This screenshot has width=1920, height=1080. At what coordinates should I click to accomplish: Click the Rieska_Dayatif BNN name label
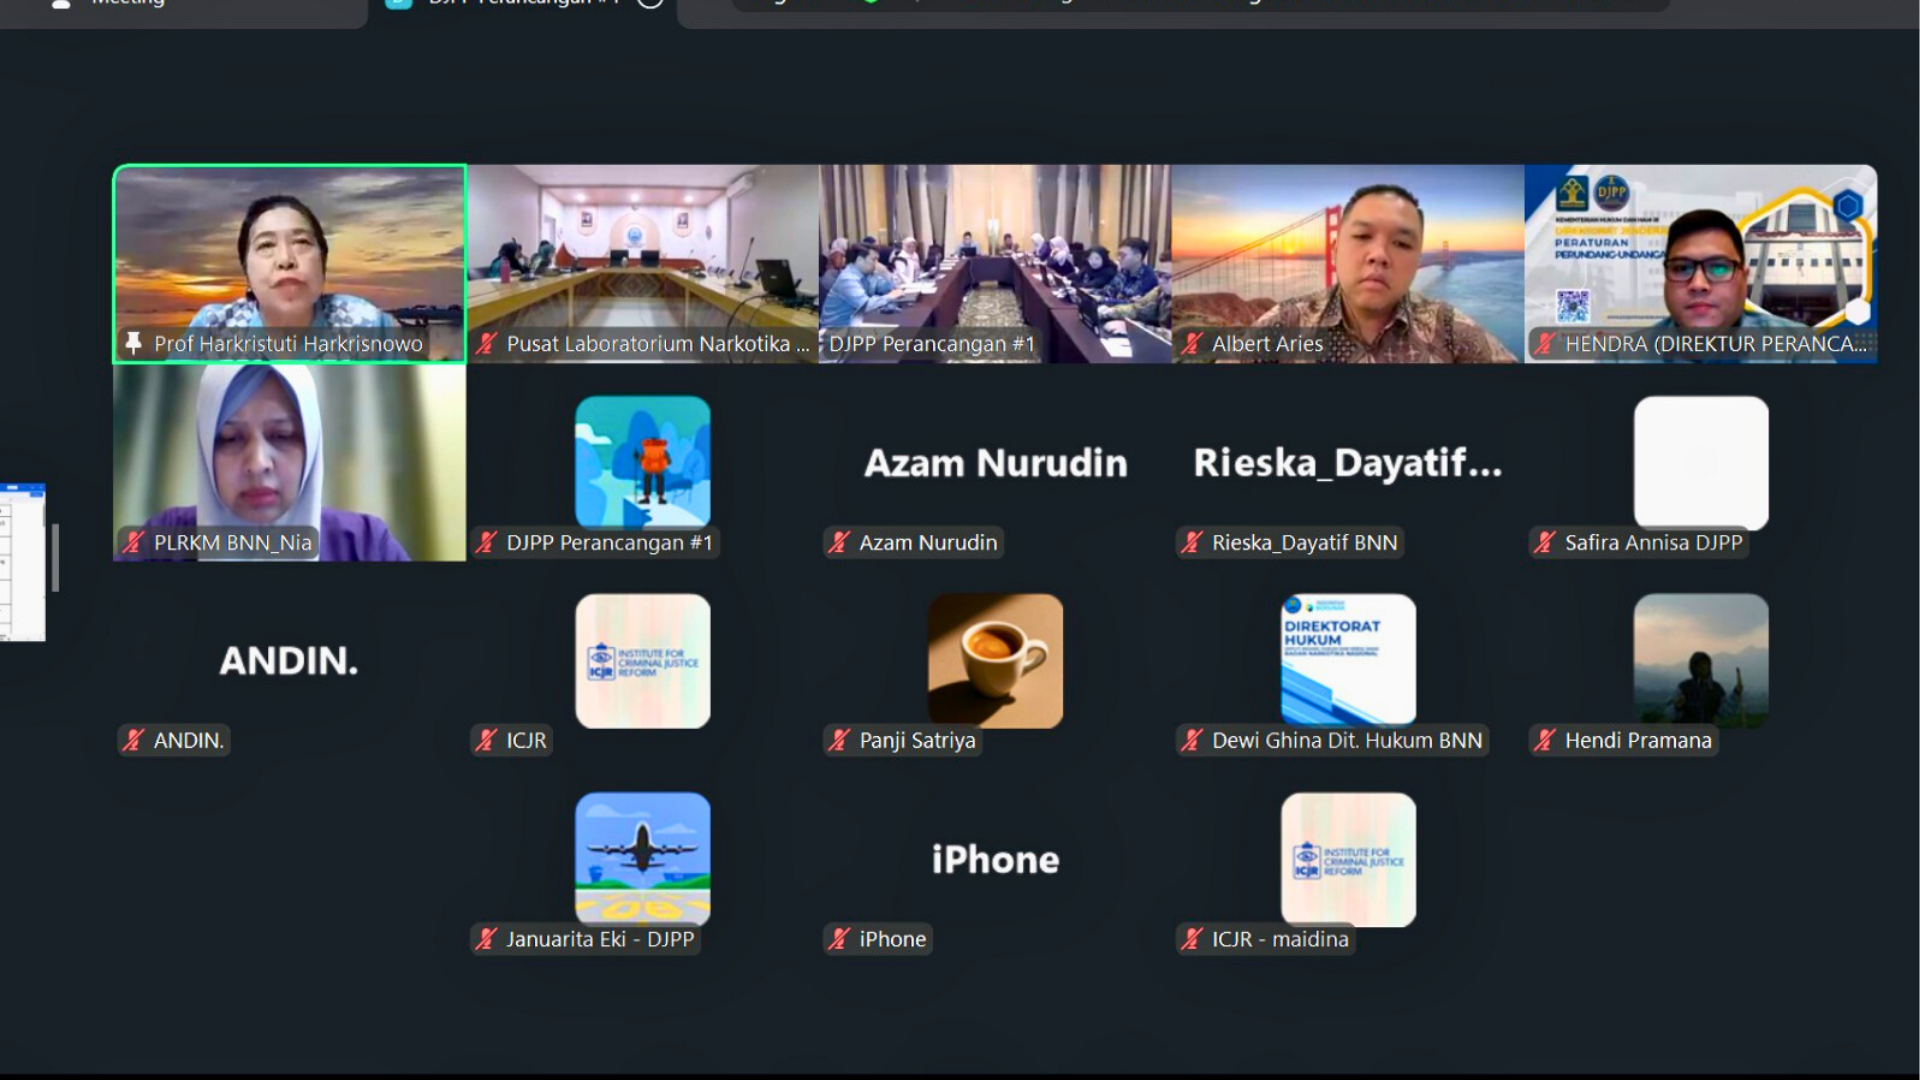1304,543
